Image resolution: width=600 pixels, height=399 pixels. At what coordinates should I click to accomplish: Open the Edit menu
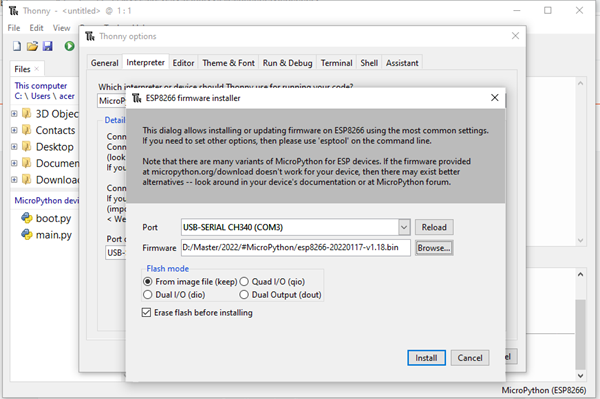36,28
